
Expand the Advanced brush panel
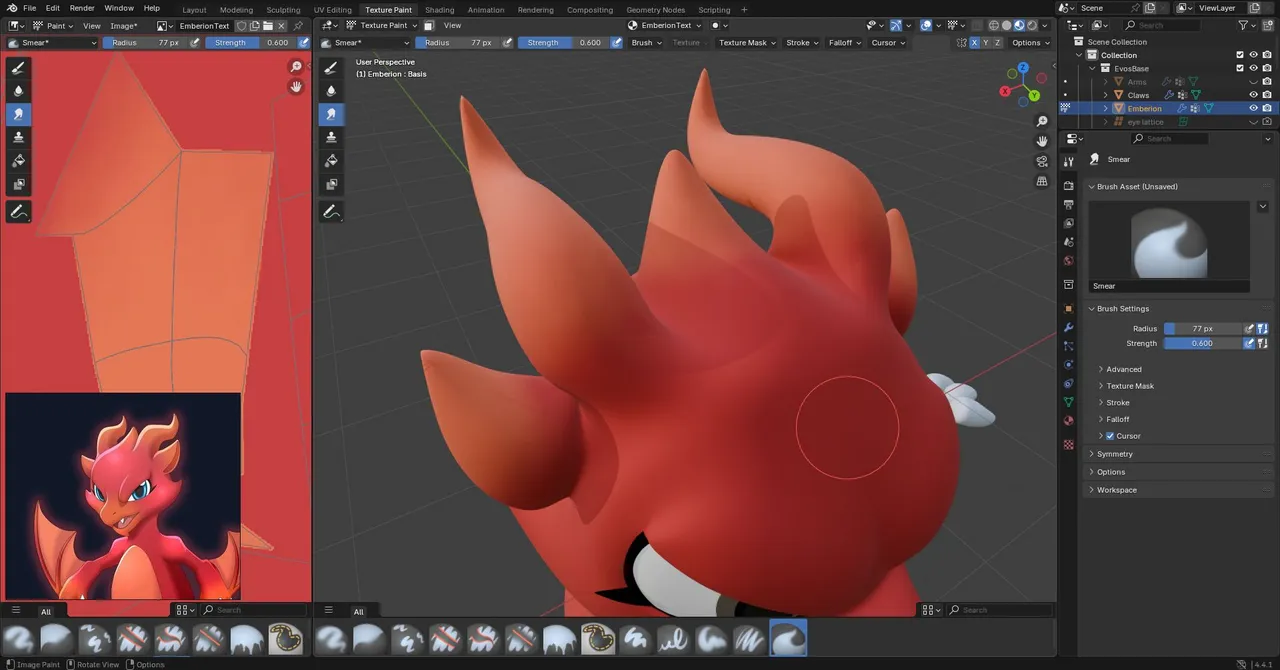pyautogui.click(x=1124, y=369)
